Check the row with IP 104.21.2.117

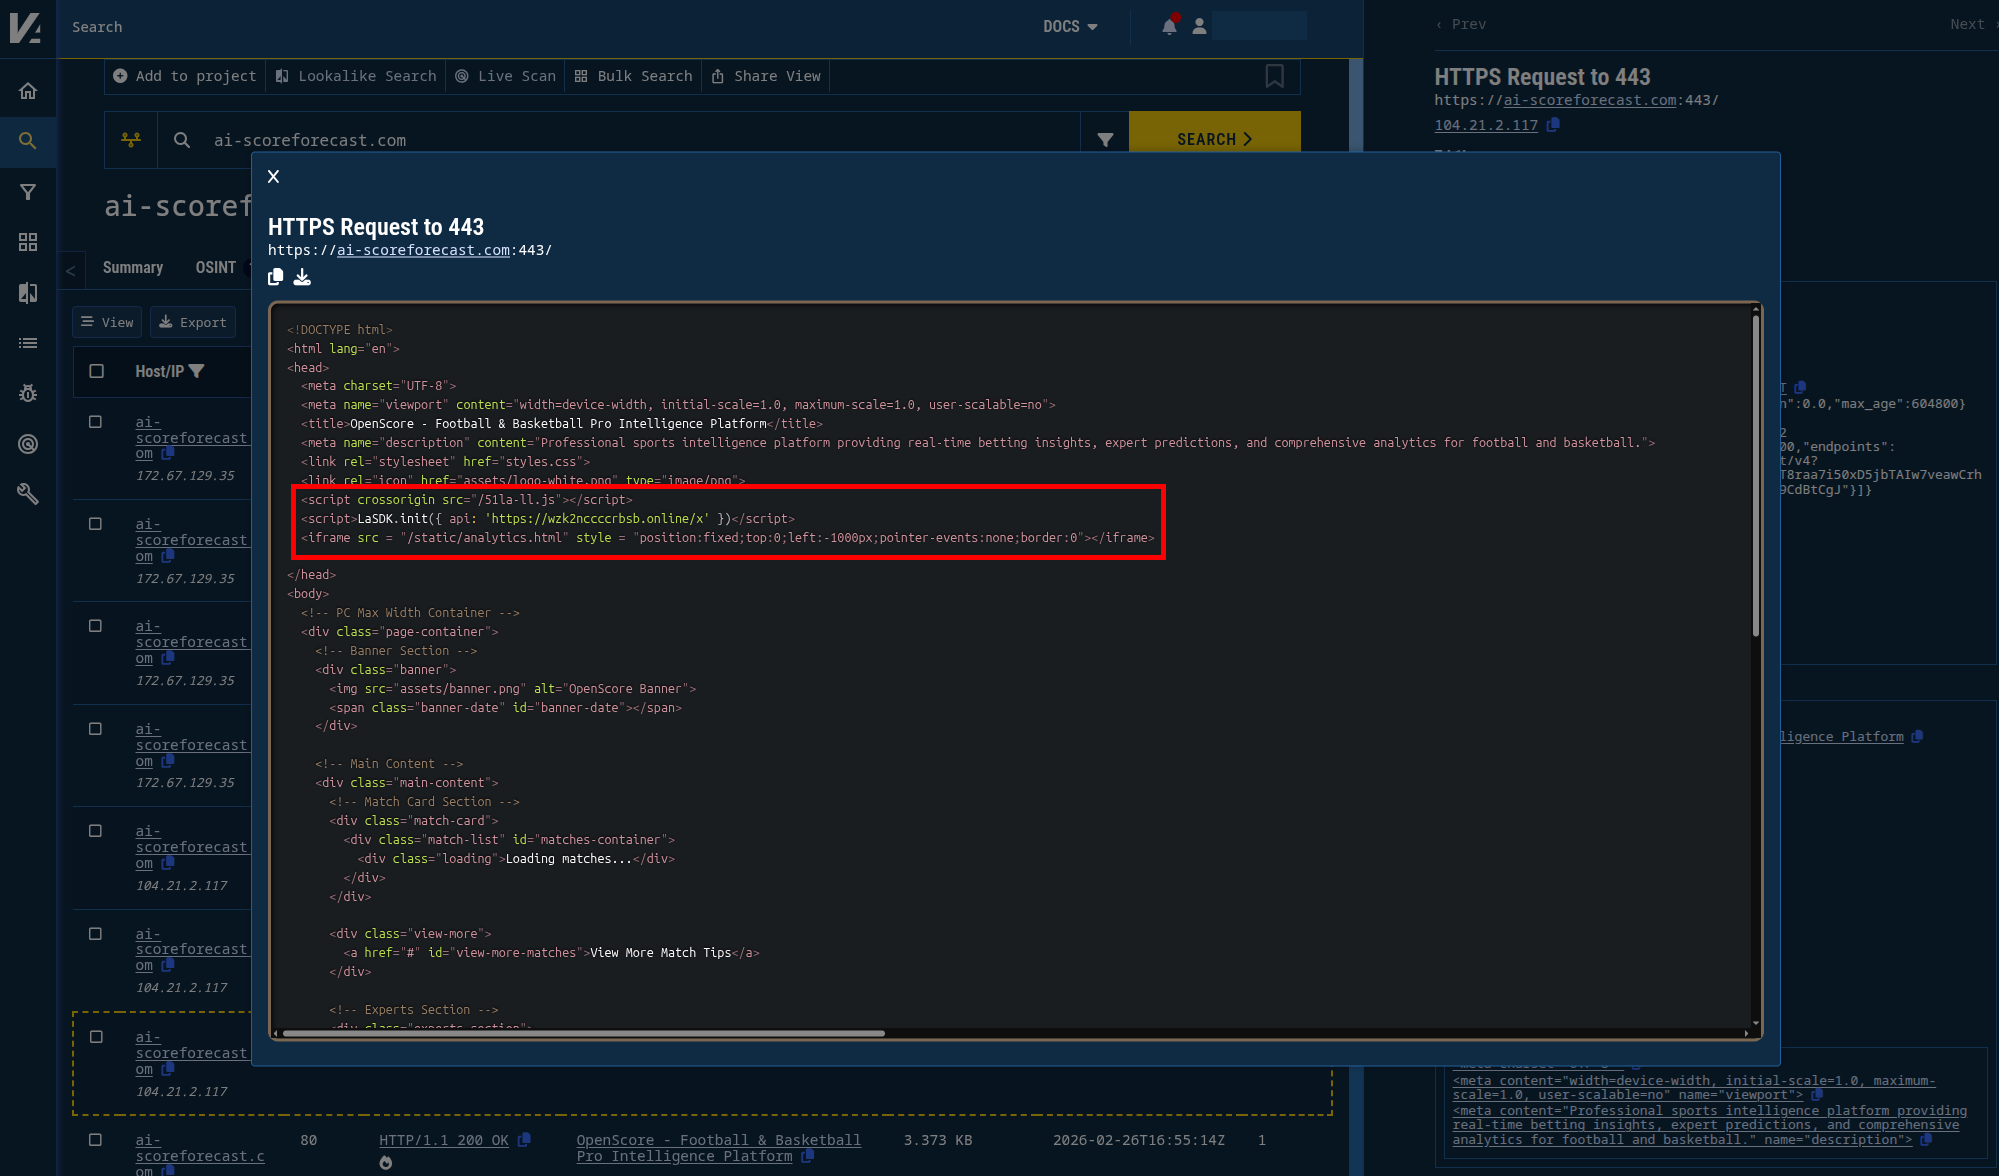(x=95, y=830)
